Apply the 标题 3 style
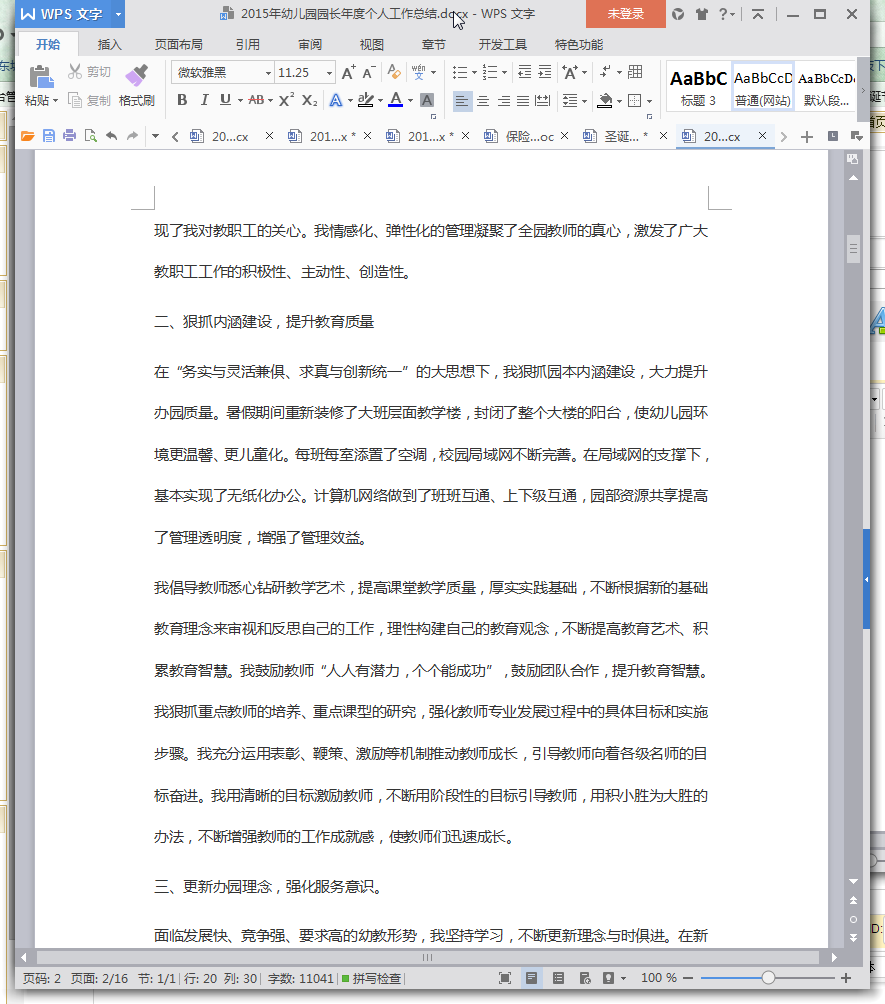Screen dimensions: 885x1004 (x=699, y=87)
